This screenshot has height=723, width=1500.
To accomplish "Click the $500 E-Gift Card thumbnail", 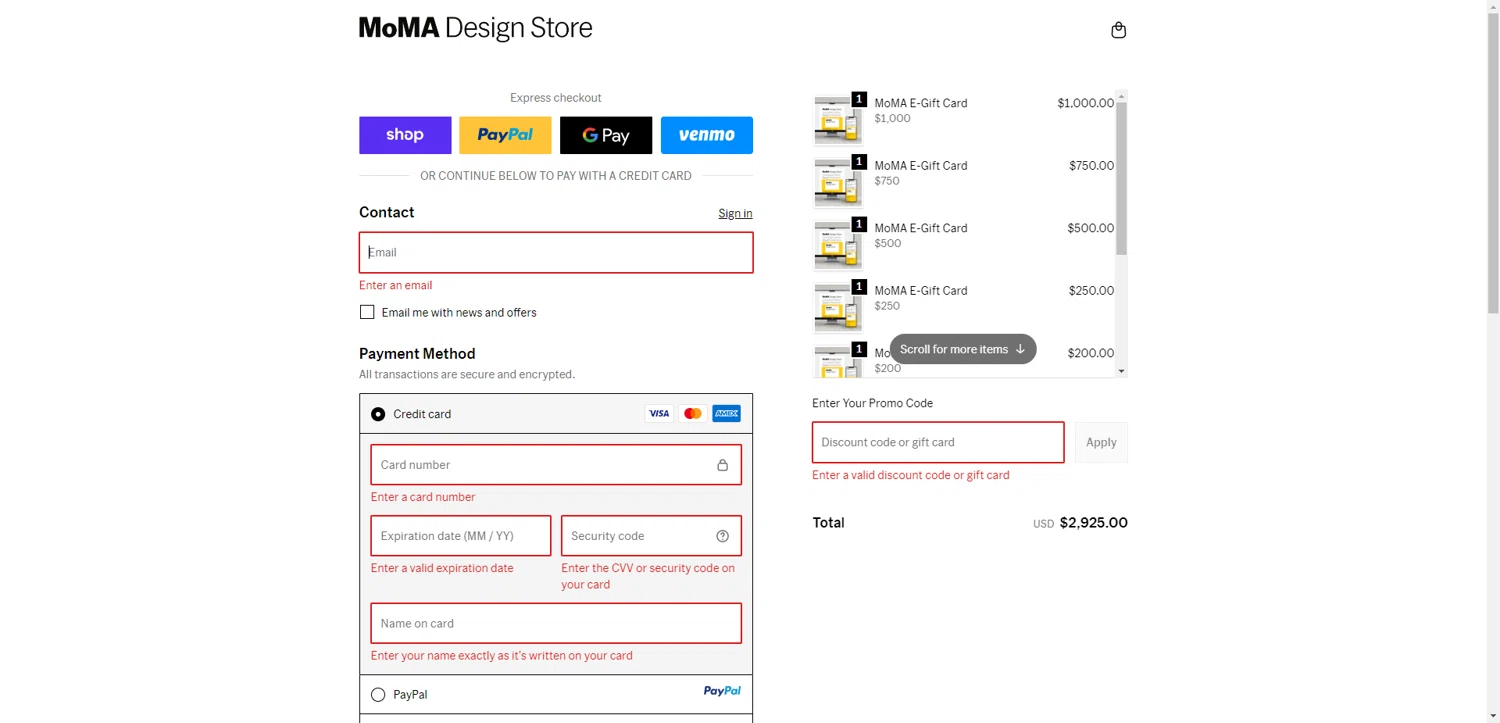I will point(838,245).
